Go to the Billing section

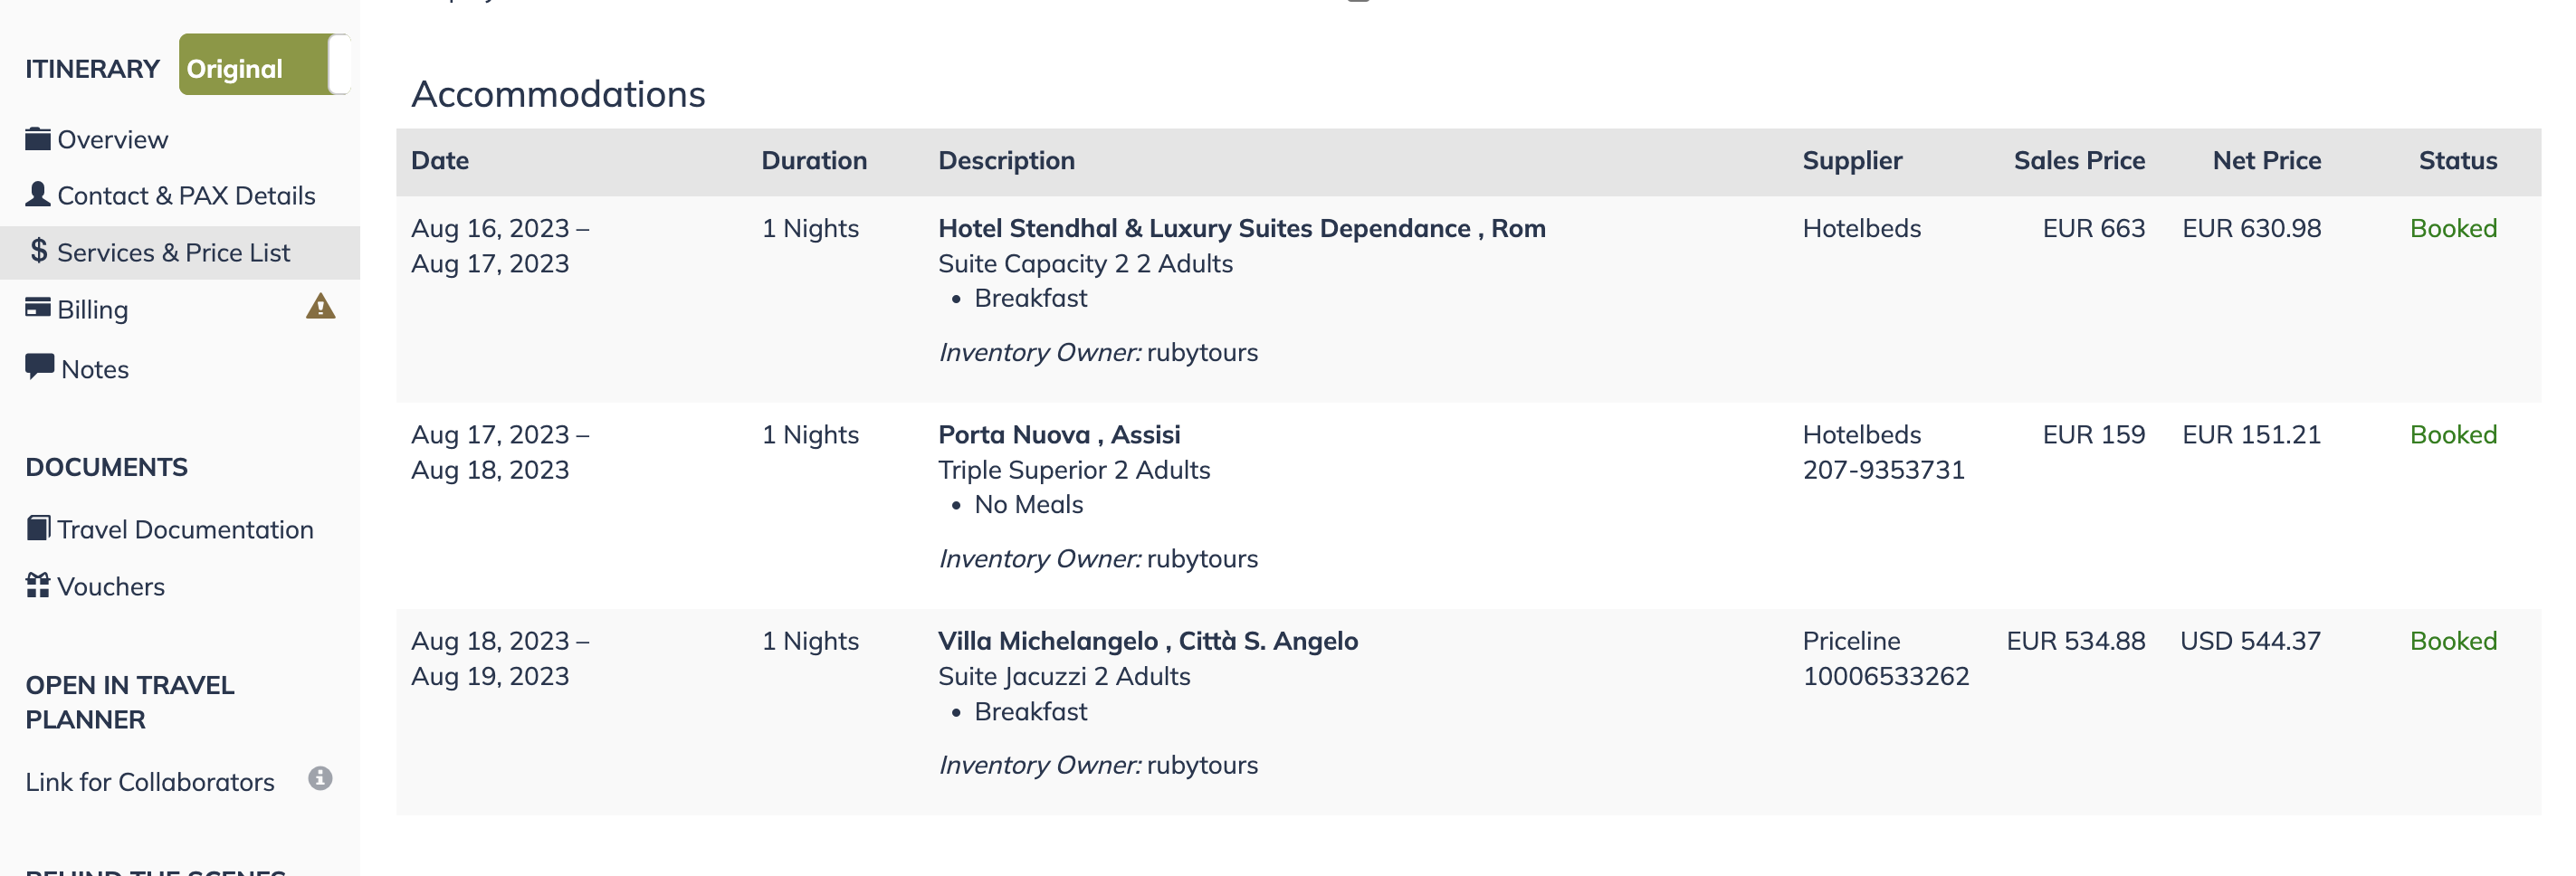[93, 309]
